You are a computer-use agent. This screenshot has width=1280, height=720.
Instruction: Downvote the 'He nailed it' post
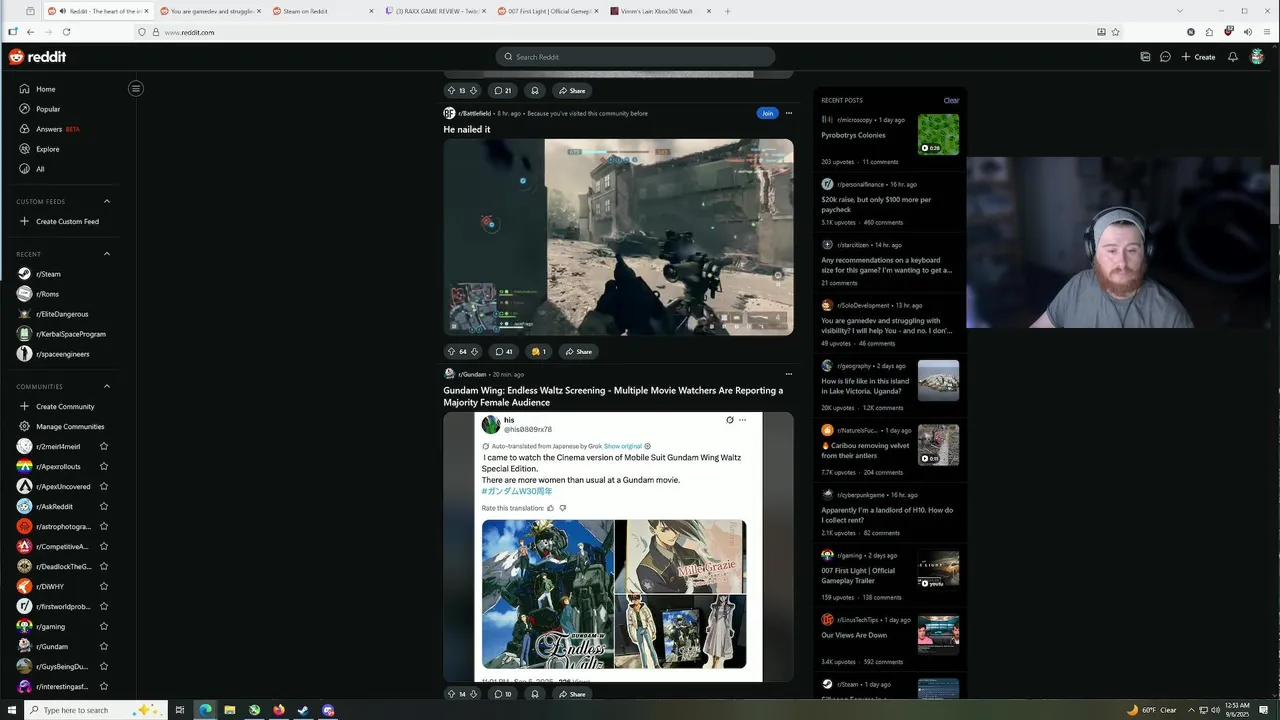click(x=474, y=352)
